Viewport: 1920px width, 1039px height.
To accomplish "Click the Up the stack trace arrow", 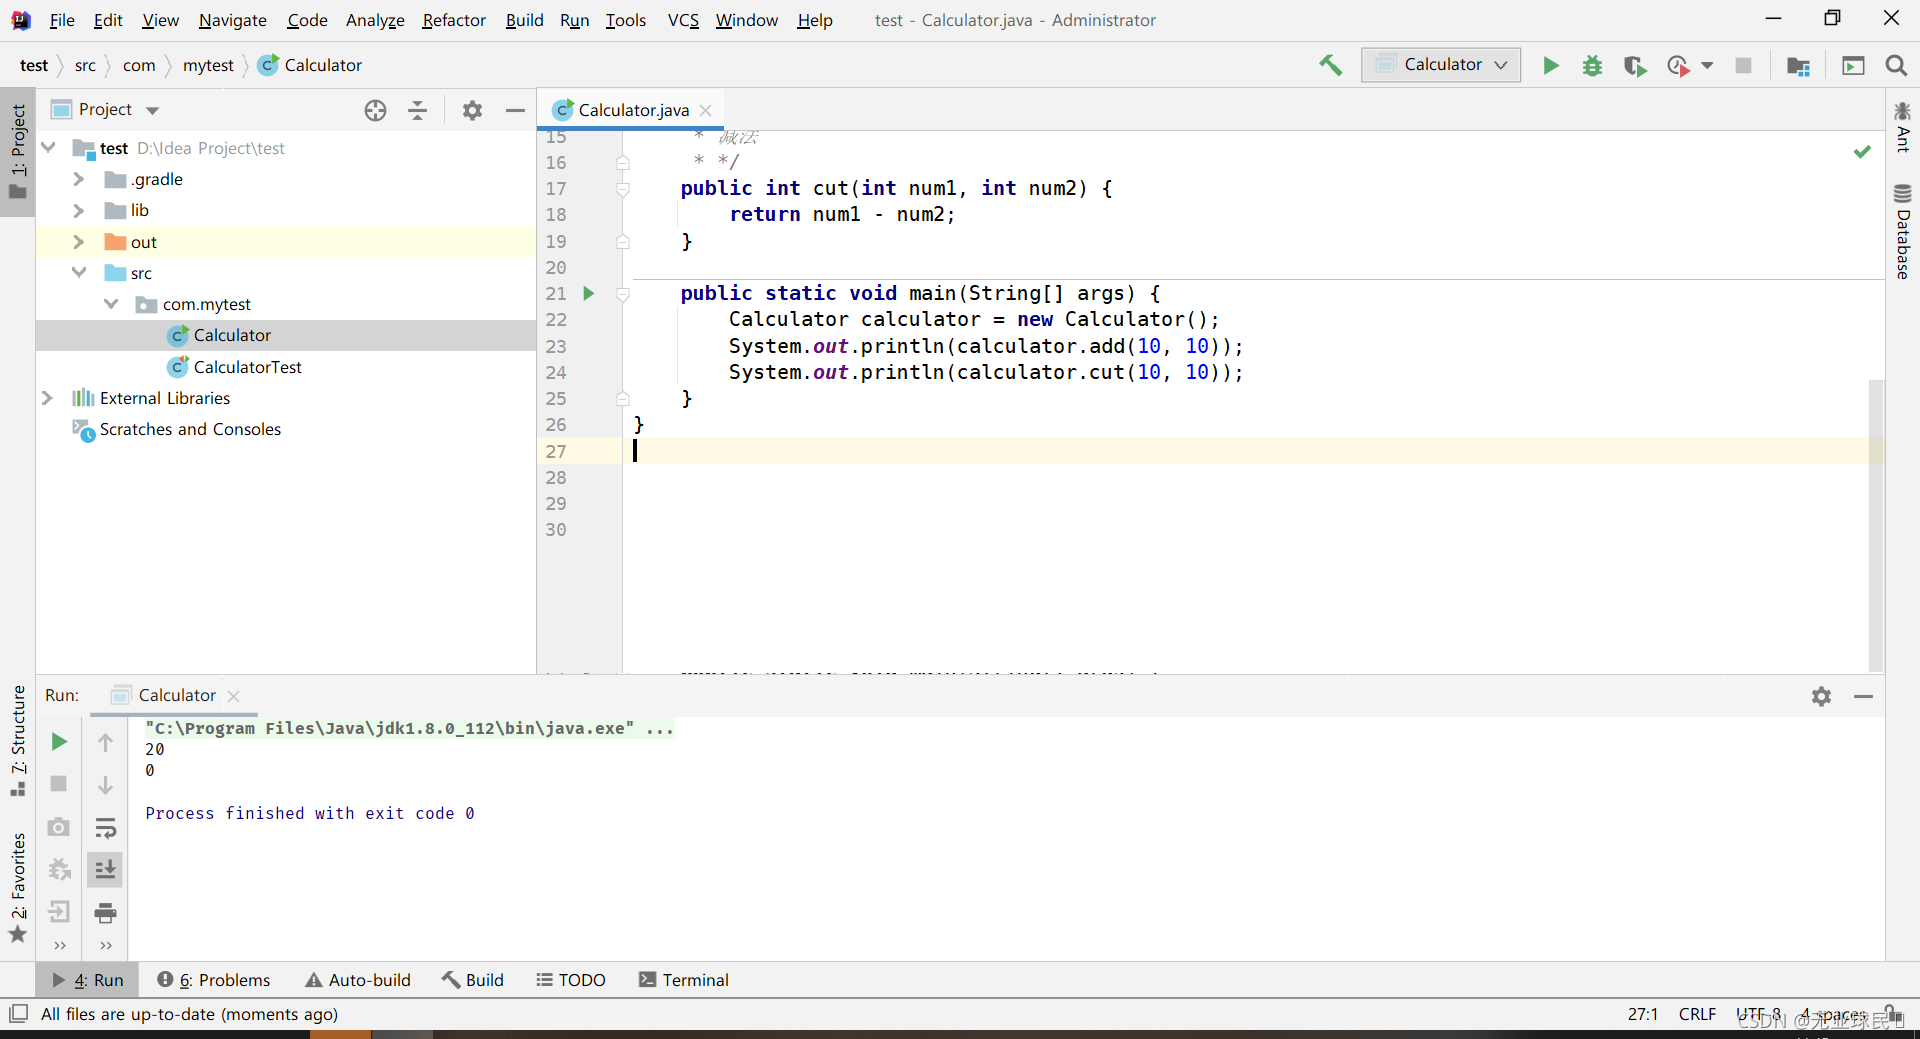I will pyautogui.click(x=105, y=741).
